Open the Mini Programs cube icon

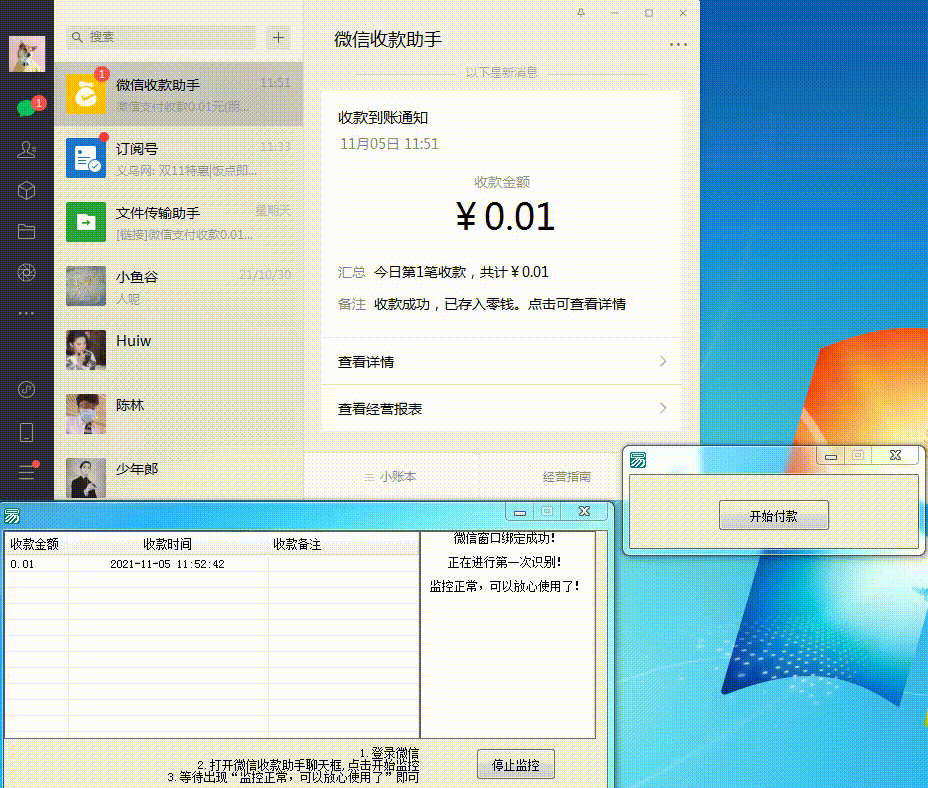[27, 190]
